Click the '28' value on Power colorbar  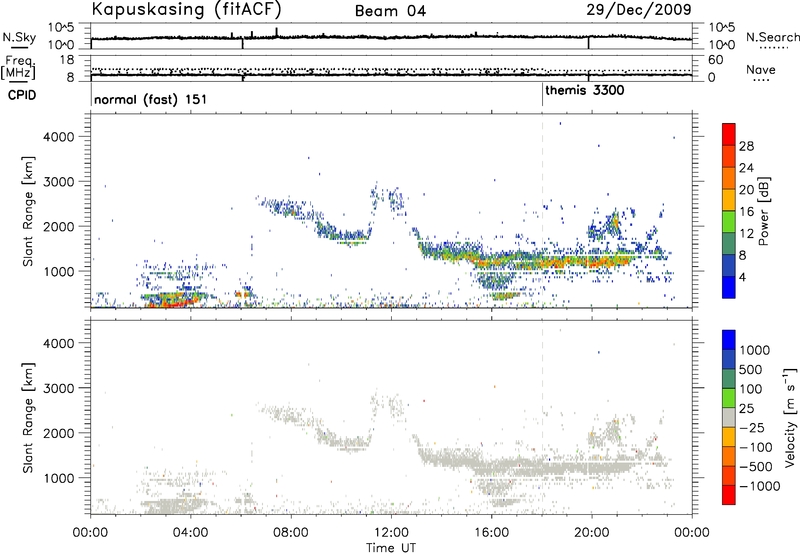pyautogui.click(x=746, y=146)
